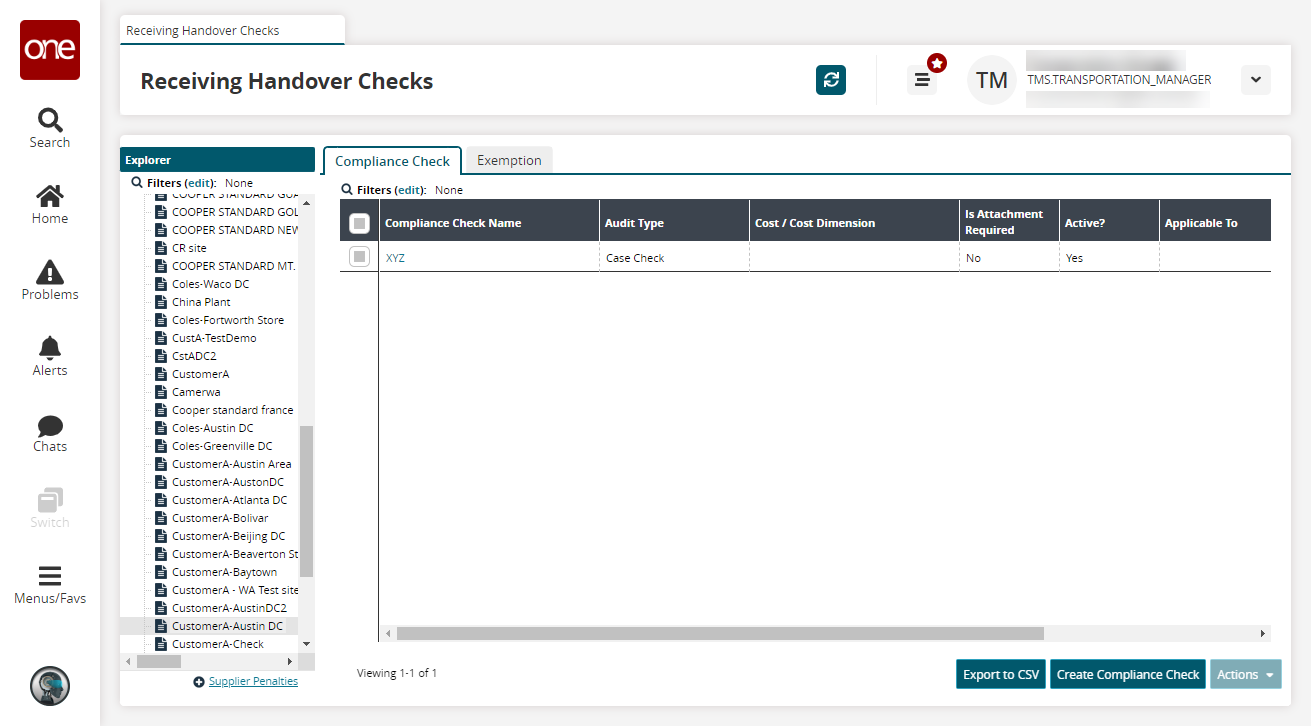Open the Search sidebar icon
Viewport: 1311px width, 726px height.
click(x=50, y=128)
